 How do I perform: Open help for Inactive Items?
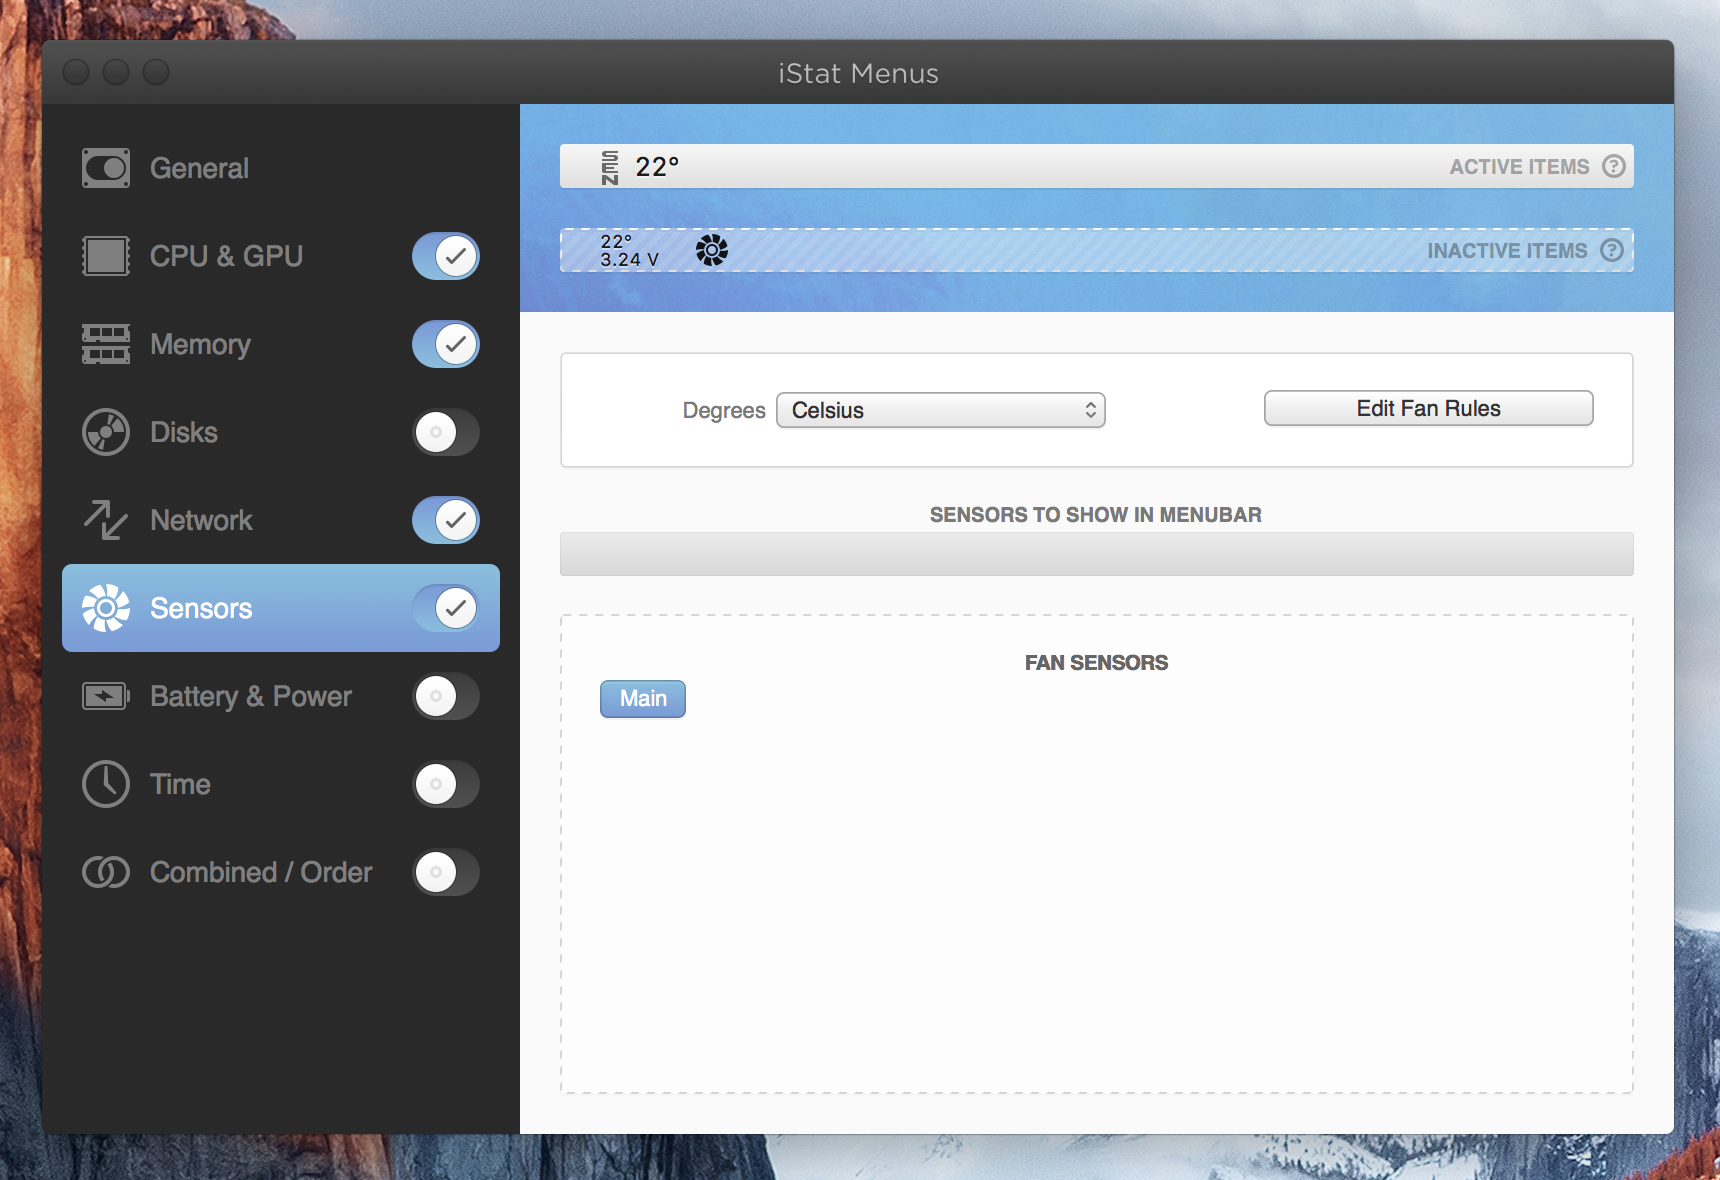pyautogui.click(x=1612, y=250)
